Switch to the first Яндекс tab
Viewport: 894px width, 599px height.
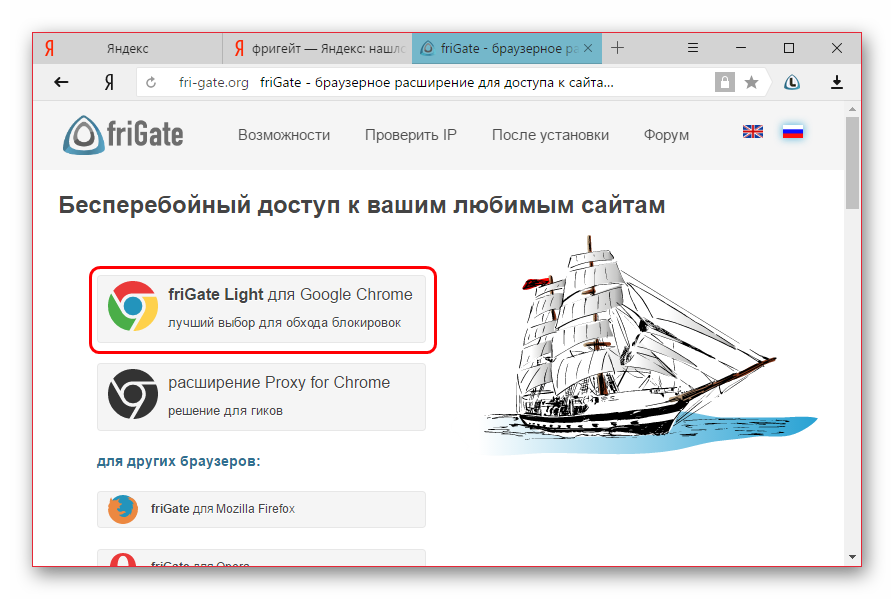point(127,48)
